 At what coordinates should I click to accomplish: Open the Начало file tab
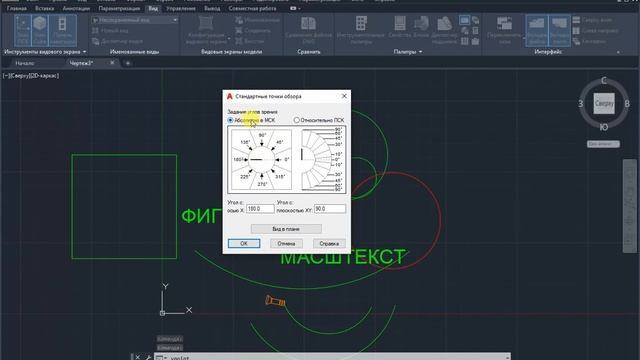click(25, 63)
